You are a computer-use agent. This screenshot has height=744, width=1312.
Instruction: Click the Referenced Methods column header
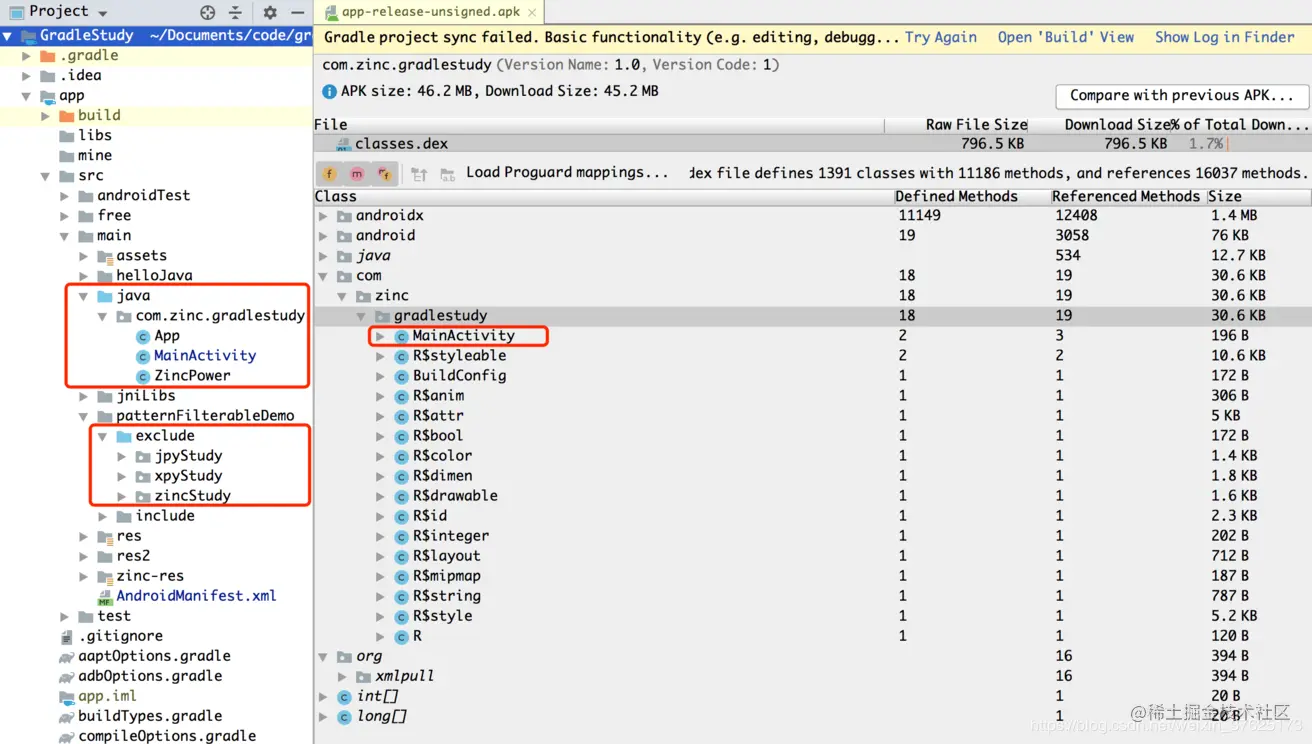(x=1126, y=196)
